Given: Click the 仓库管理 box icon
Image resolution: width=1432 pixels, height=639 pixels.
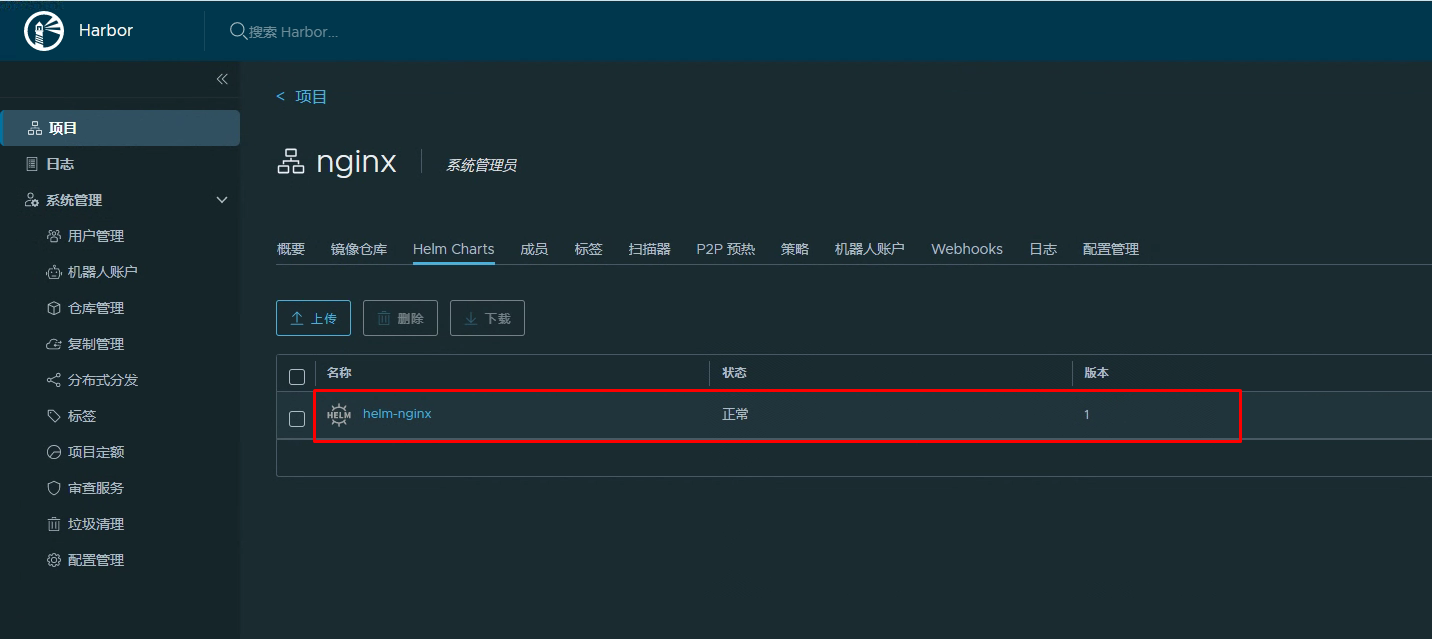Looking at the screenshot, I should click(54, 308).
